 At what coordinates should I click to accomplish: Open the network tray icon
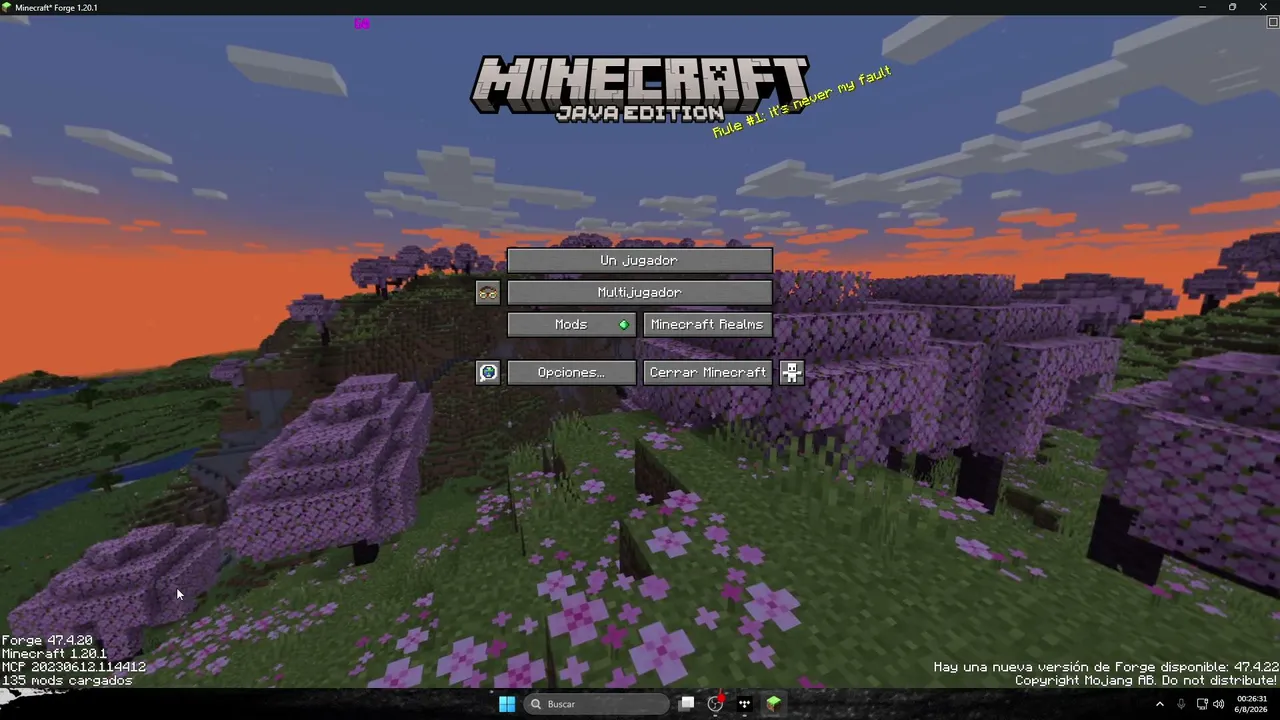tap(1202, 704)
